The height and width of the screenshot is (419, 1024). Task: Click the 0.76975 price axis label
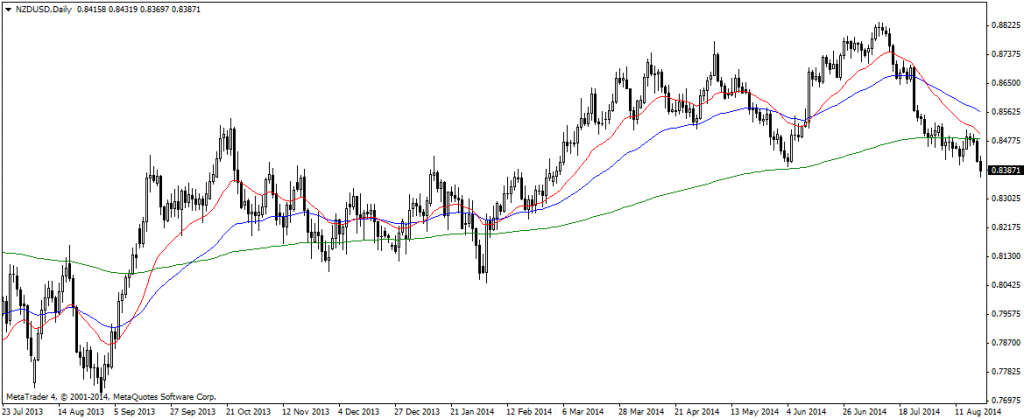pyautogui.click(x=1004, y=401)
